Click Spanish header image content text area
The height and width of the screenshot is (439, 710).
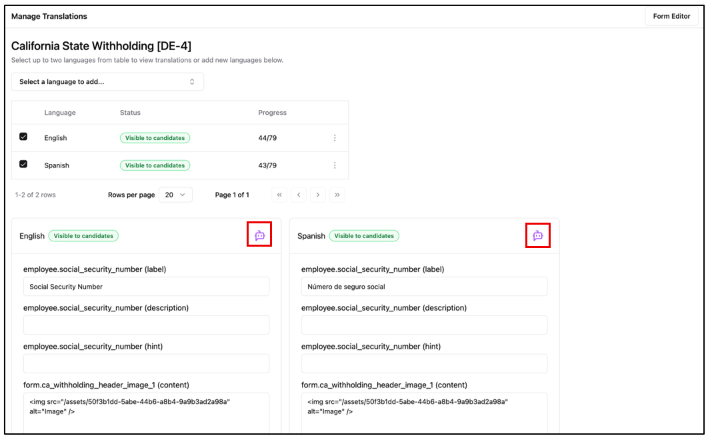[x=424, y=412]
